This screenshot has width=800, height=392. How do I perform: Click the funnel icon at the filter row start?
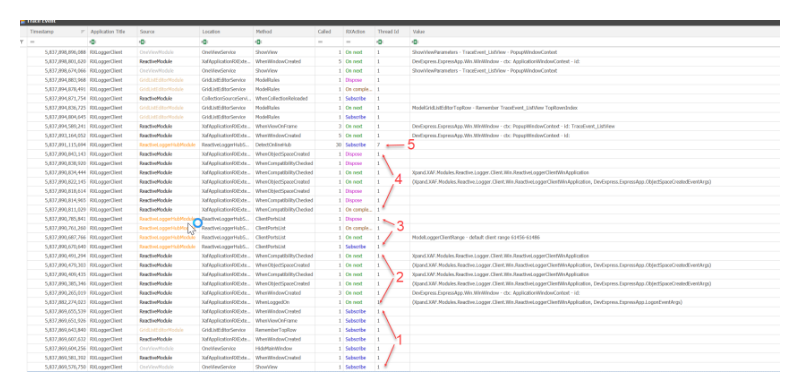(x=22, y=42)
